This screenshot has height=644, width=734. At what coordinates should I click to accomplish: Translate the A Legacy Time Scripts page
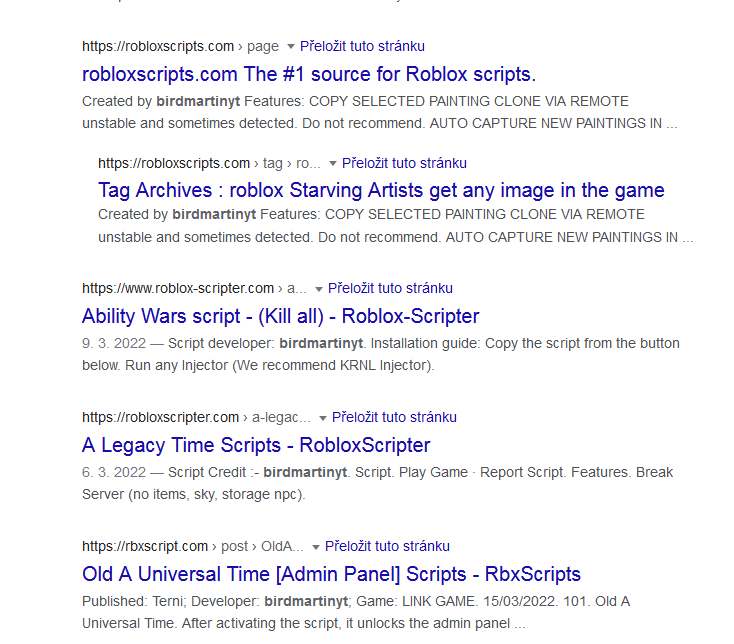click(x=394, y=417)
